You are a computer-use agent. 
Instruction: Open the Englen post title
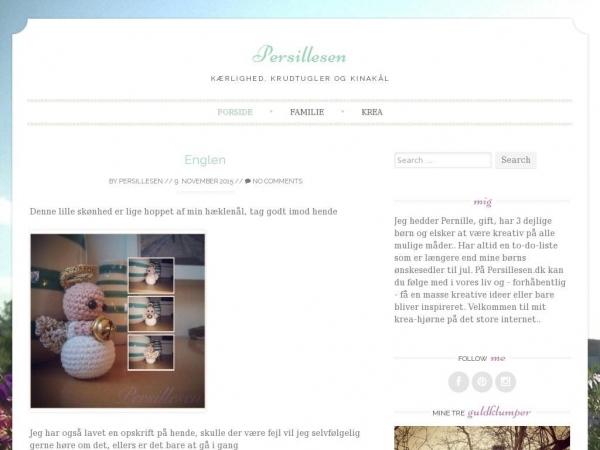tap(205, 160)
